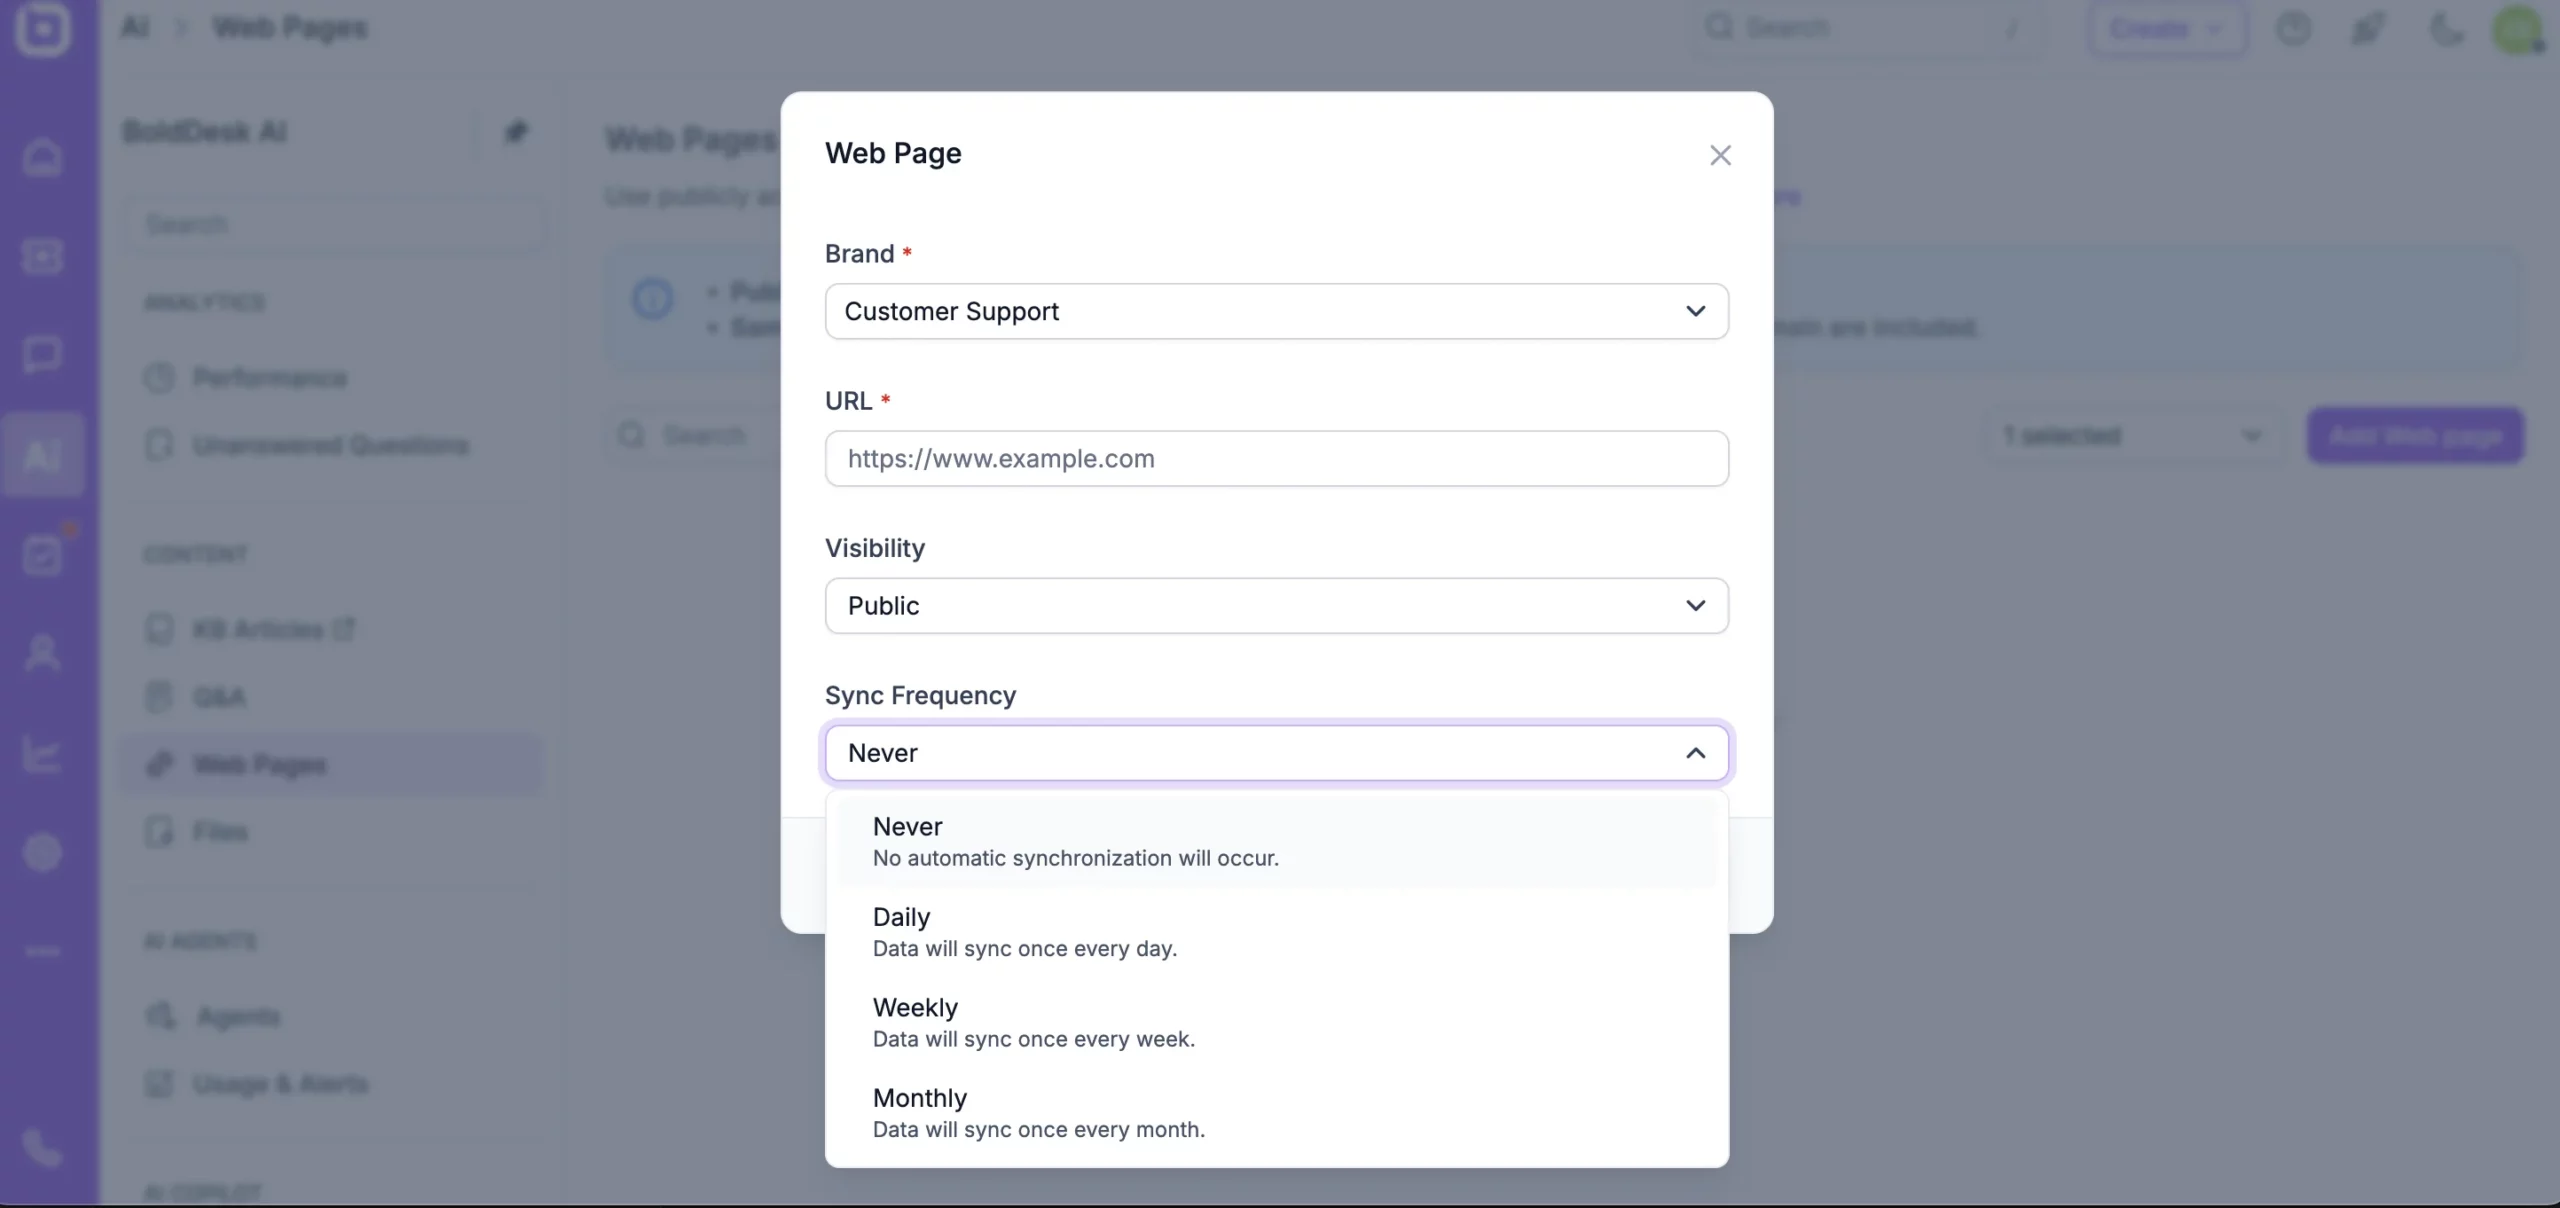Open the AI module icon in sidebar
This screenshot has width=2560, height=1208.
click(42, 455)
